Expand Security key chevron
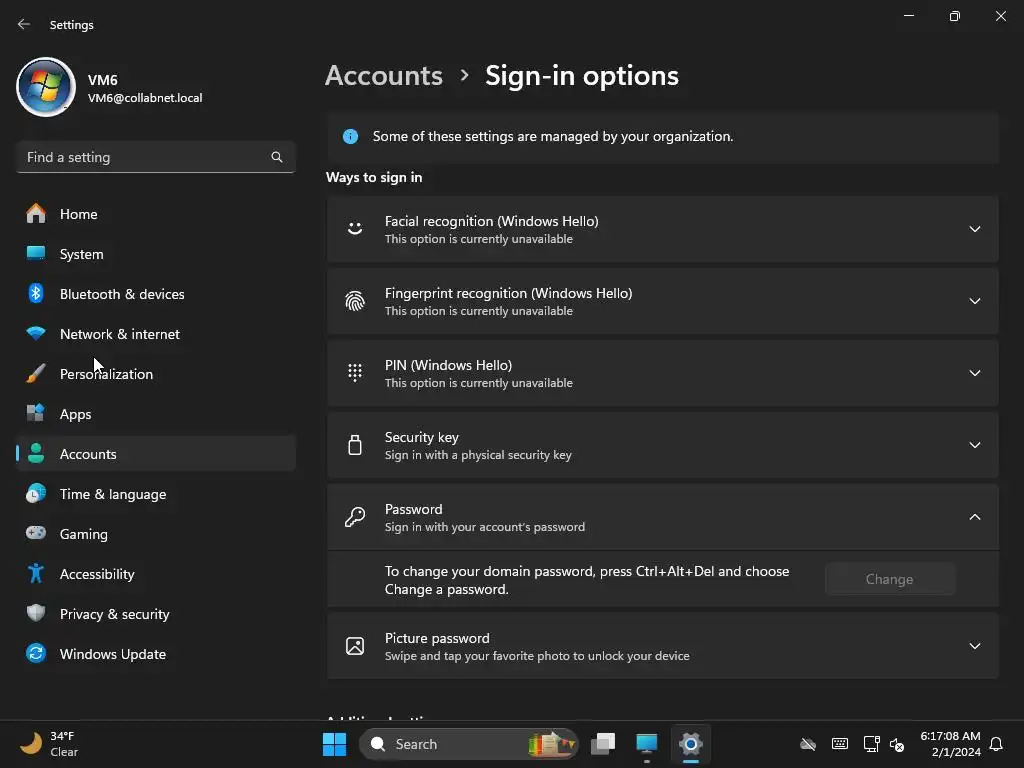The image size is (1024, 768). tap(974, 445)
